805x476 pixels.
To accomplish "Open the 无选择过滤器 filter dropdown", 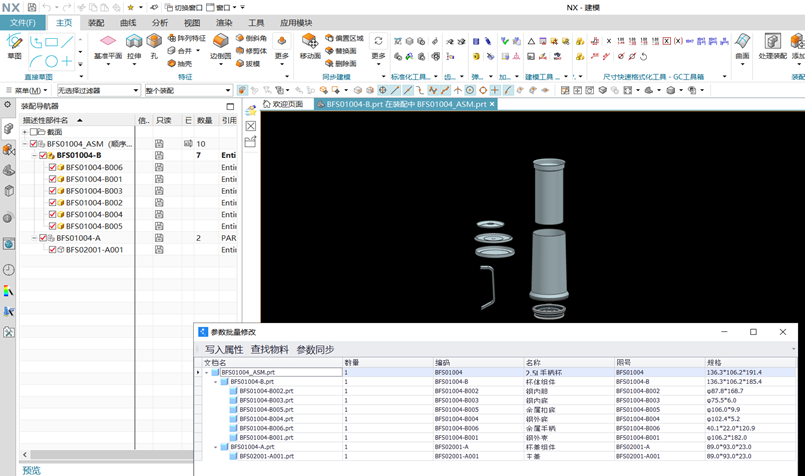I will [97, 90].
